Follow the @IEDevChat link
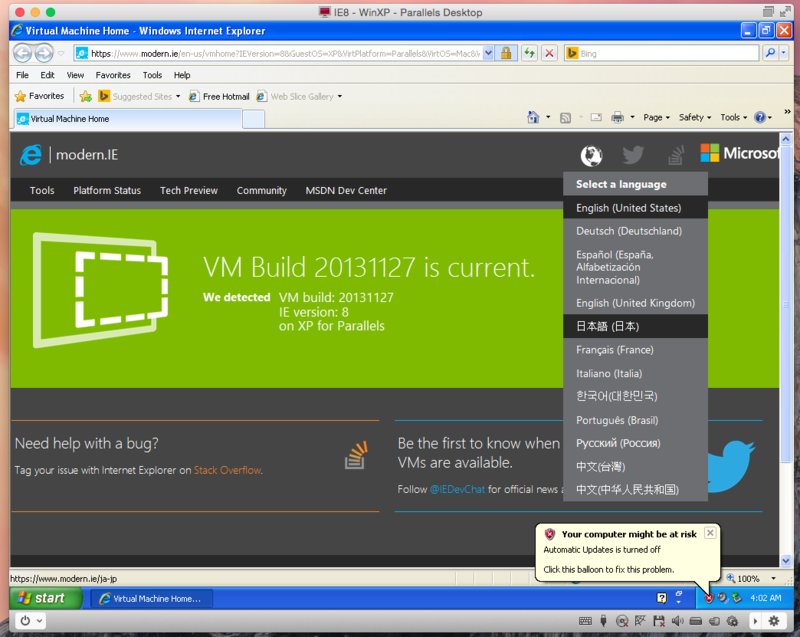 tap(457, 489)
